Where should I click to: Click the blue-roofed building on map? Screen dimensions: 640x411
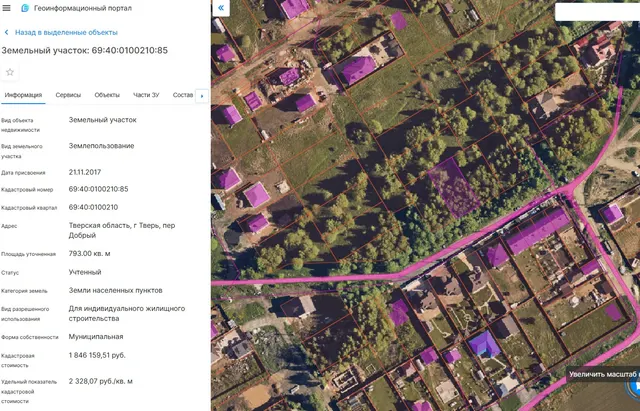[x=484, y=344]
